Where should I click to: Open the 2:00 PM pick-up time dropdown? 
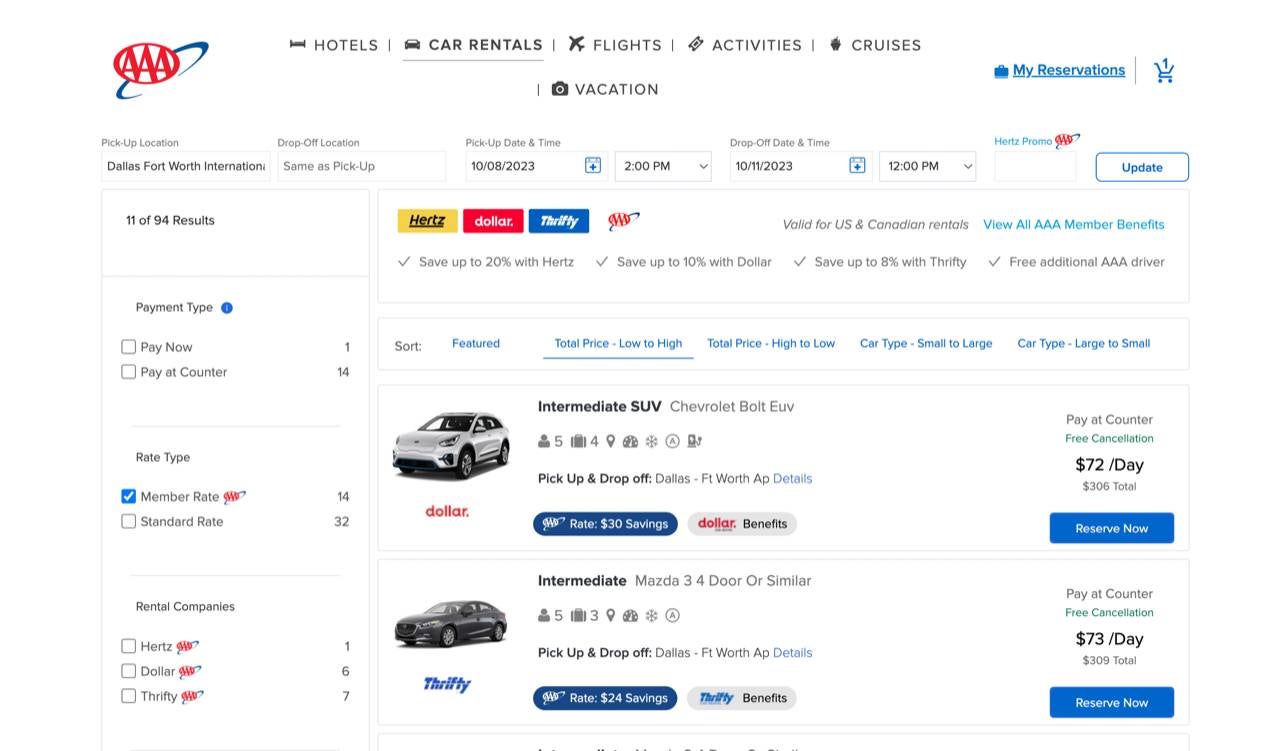coord(662,165)
